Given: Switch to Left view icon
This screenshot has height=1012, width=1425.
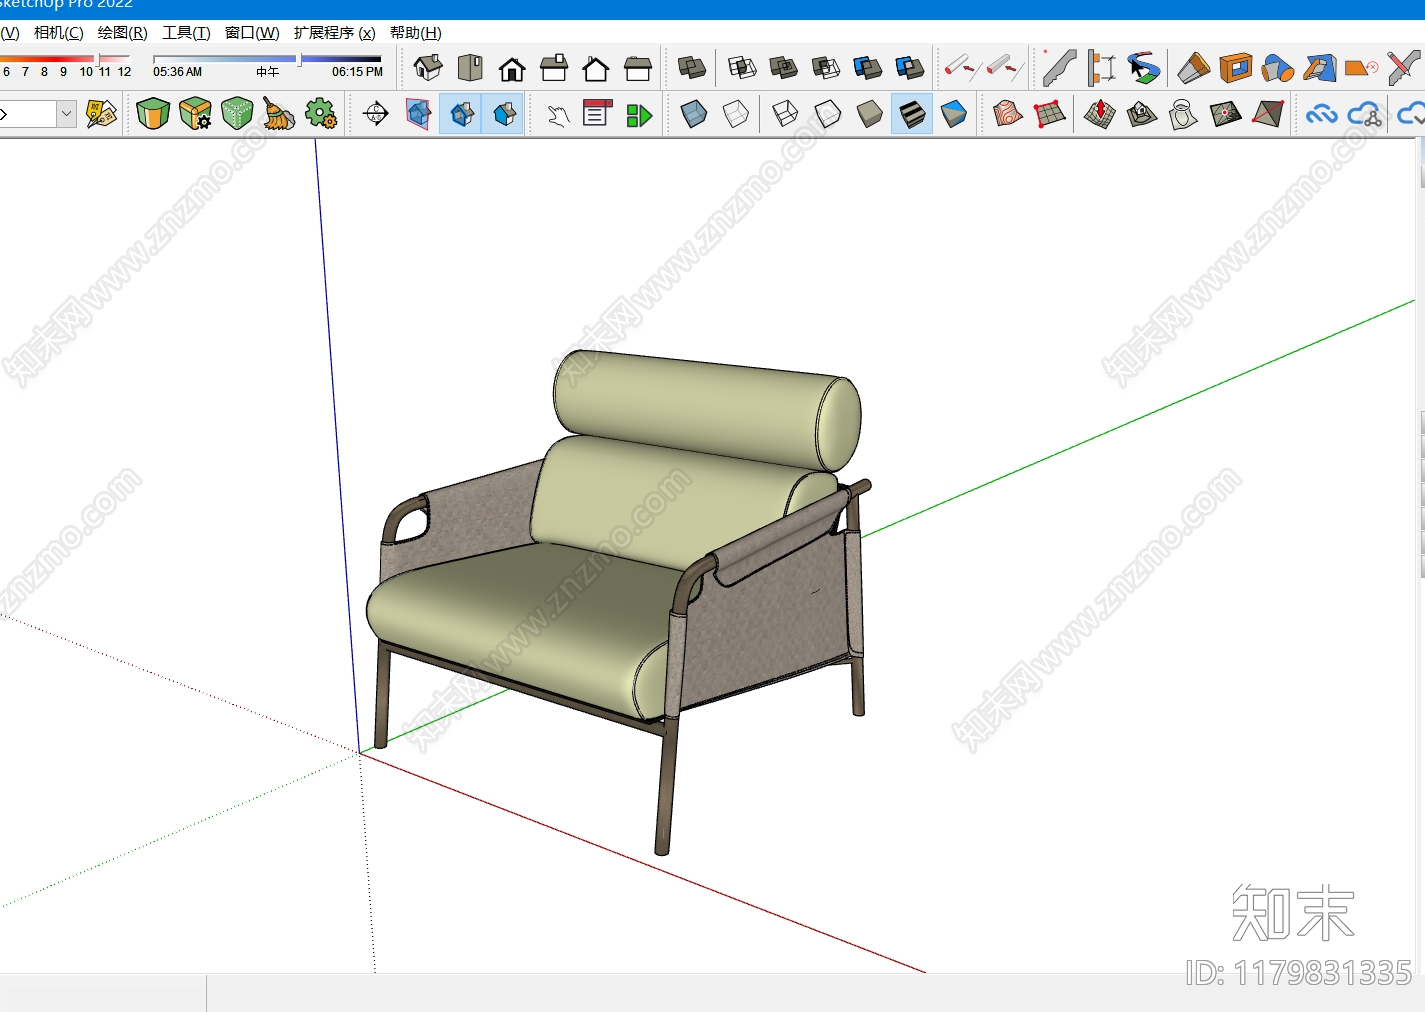Looking at the screenshot, I should [638, 68].
